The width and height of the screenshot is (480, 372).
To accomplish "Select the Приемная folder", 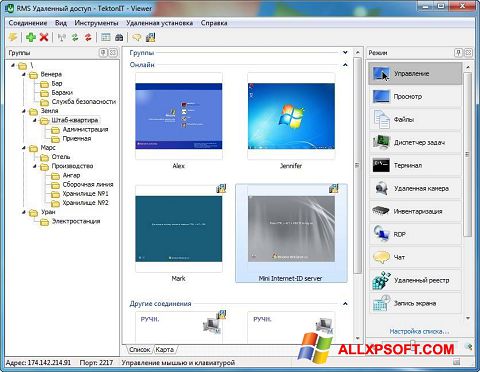I will 77,138.
